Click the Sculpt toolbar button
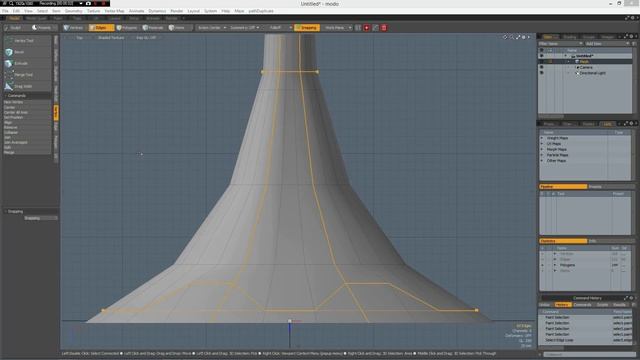The image size is (640, 360). (16, 28)
